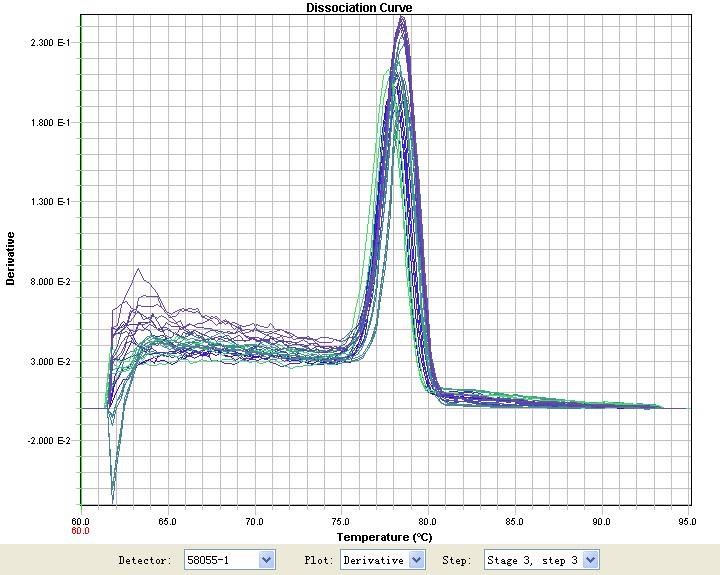Click the red 60.0 marker value
Image resolution: width=720 pixels, height=575 pixels.
coord(80,531)
